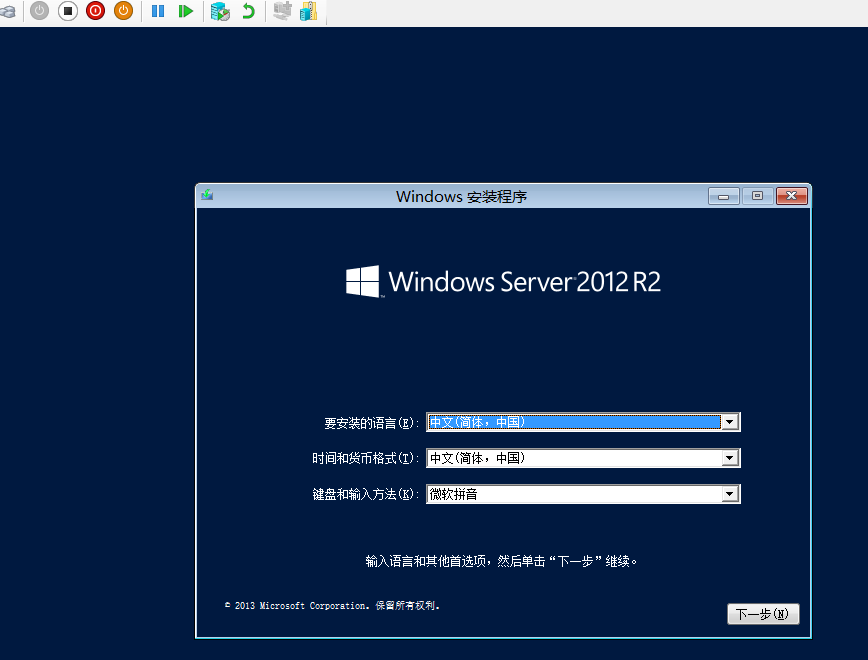Click the 下一步(N) button
This screenshot has height=660, width=868.
pos(763,614)
